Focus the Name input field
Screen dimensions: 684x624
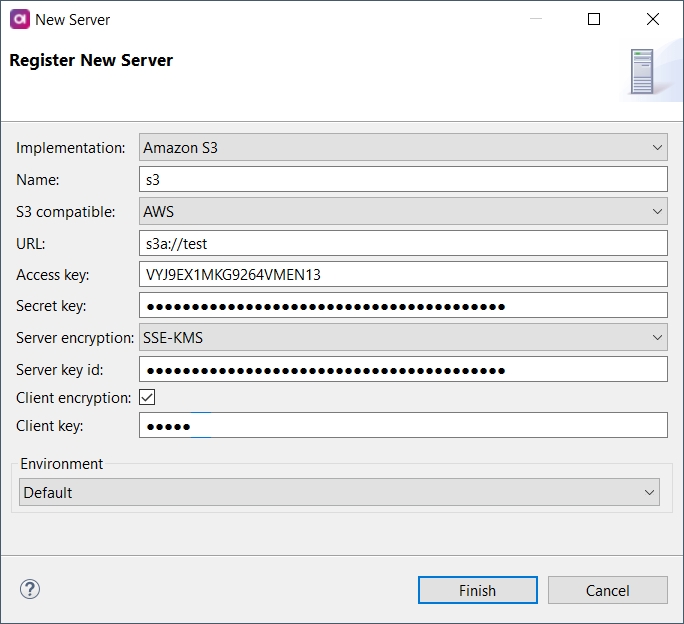[x=403, y=180]
